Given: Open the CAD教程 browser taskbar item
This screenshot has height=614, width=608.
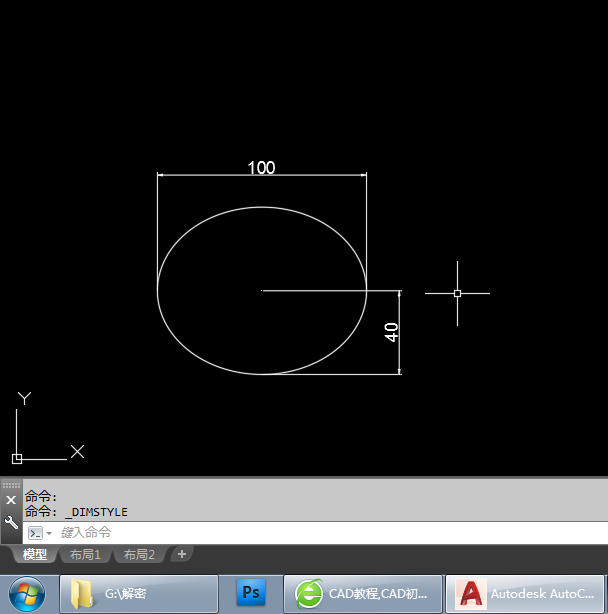Looking at the screenshot, I should pos(363,594).
